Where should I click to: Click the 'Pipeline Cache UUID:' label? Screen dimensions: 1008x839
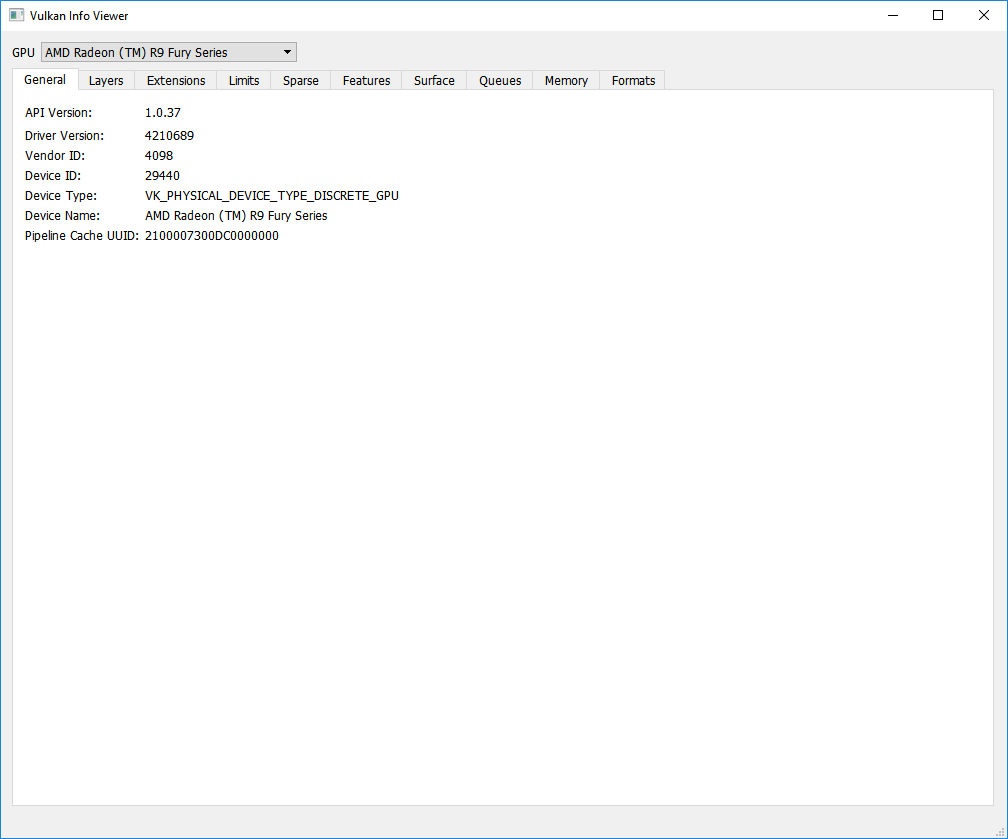coord(82,235)
